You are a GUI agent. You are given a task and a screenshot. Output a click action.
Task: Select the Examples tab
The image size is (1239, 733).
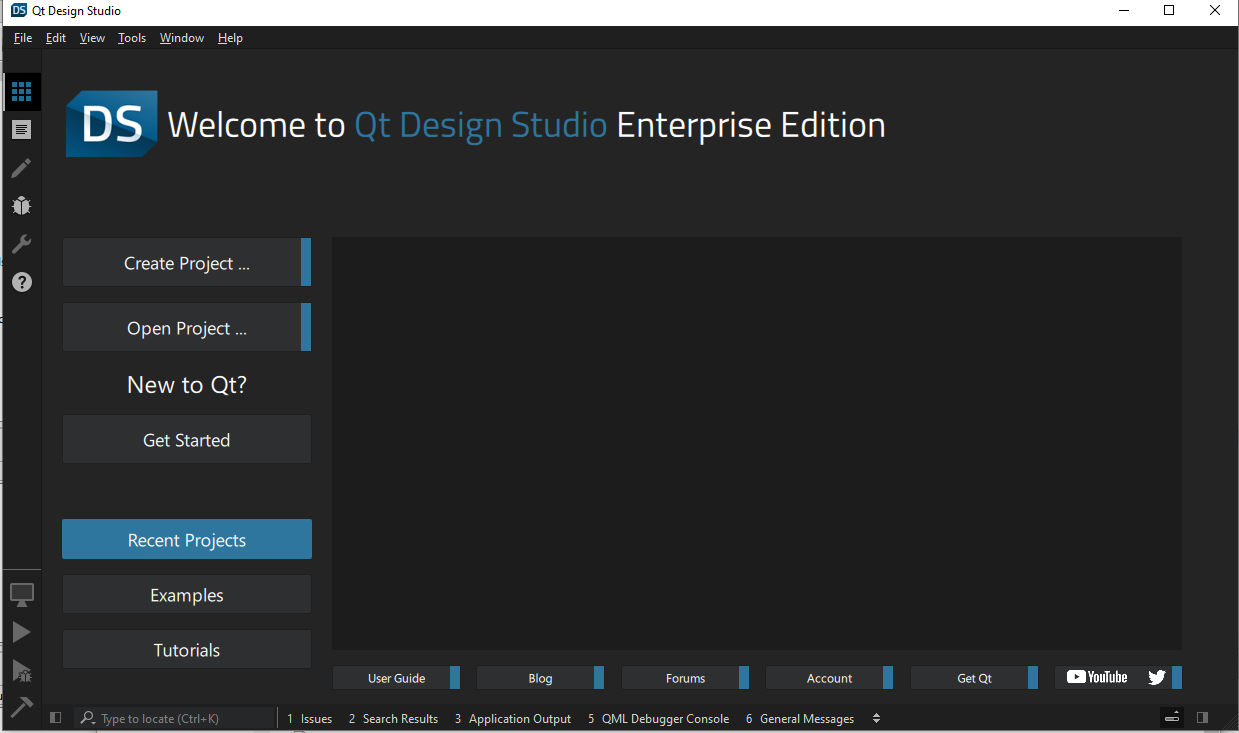point(187,595)
